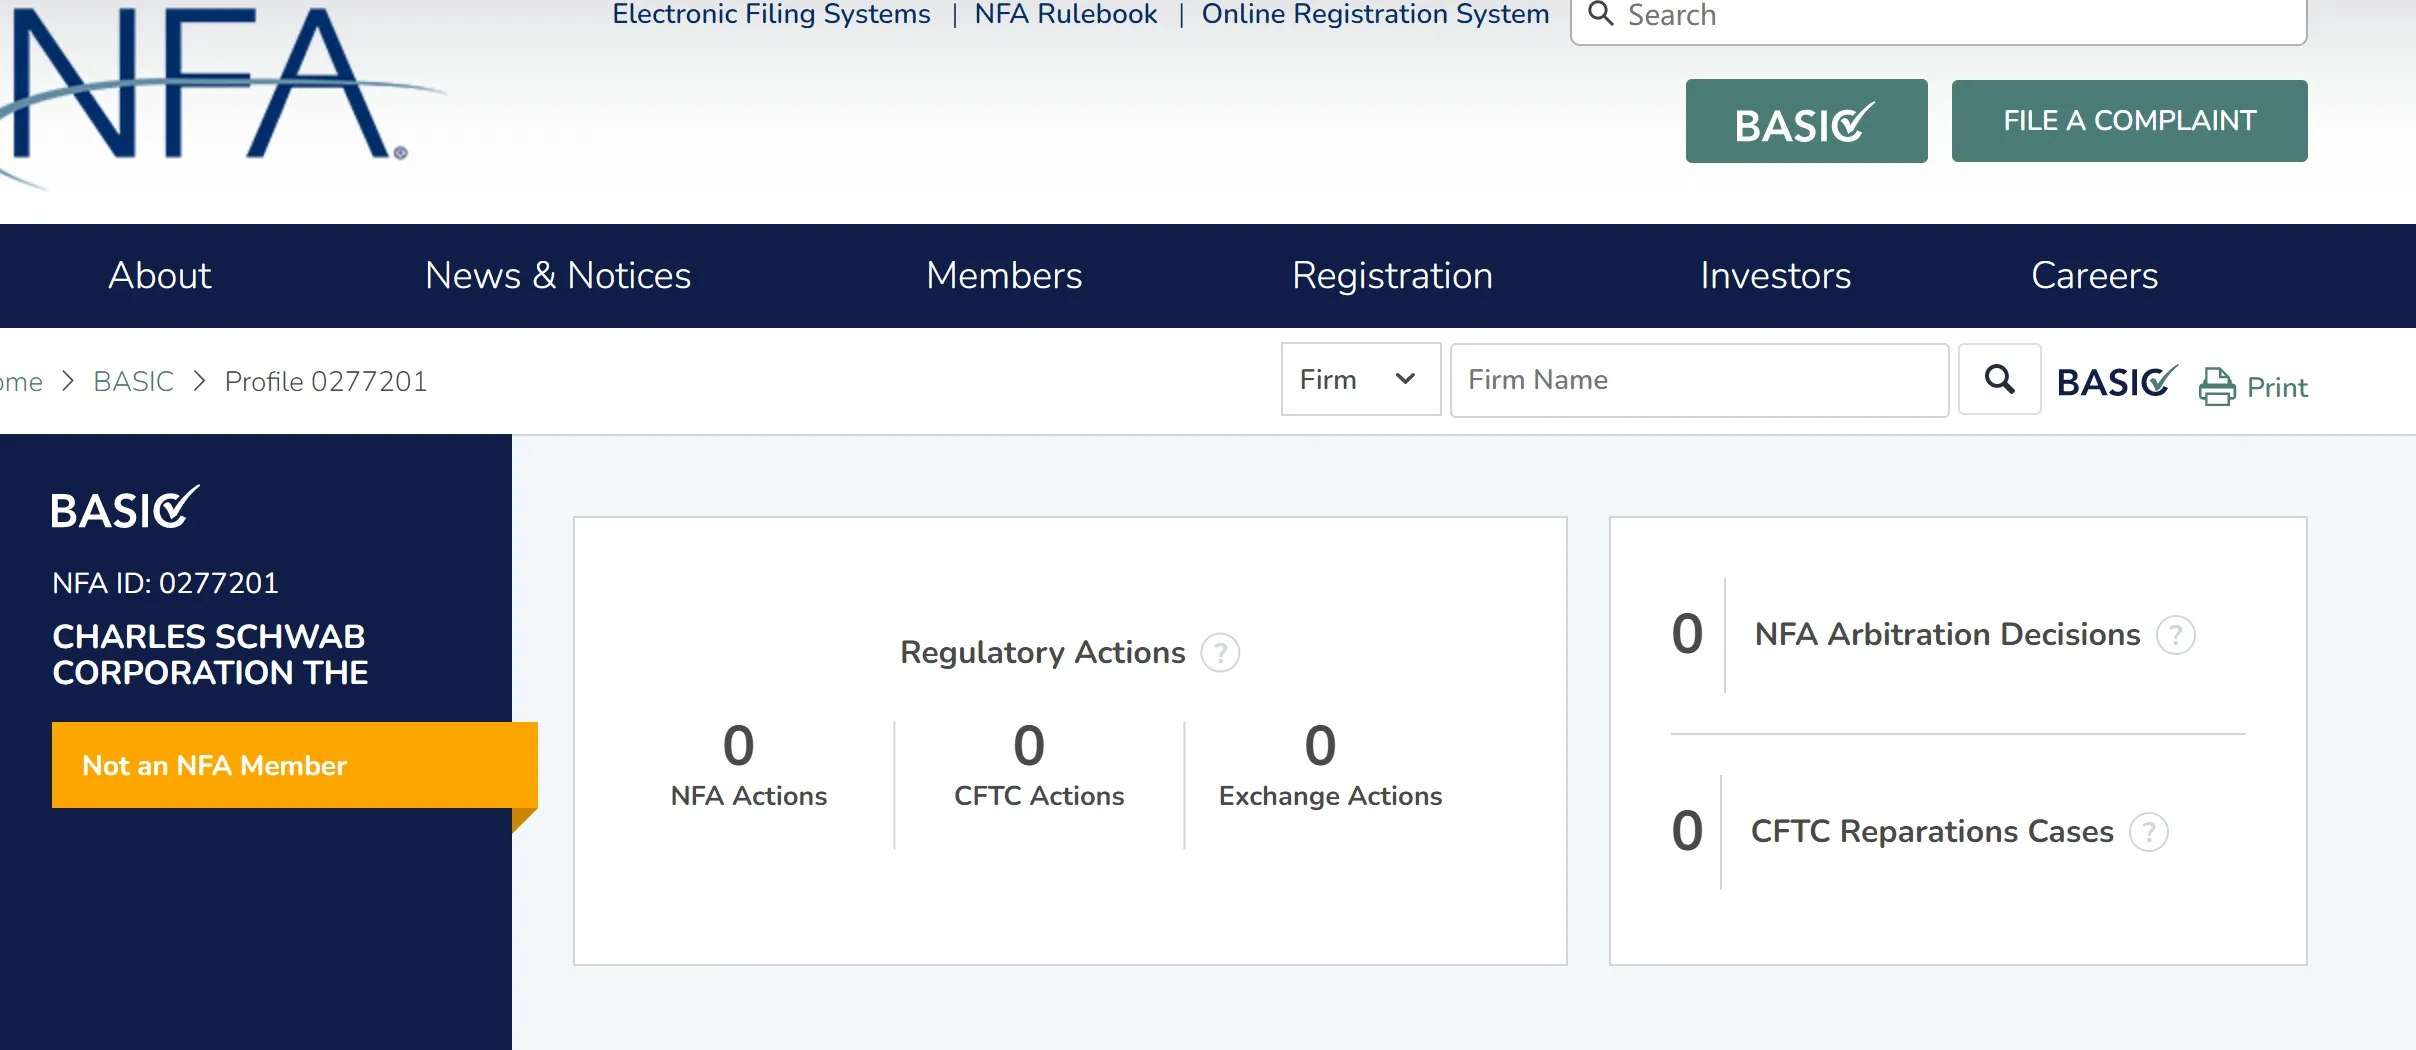The image size is (2416, 1050).
Task: Click the File a Complaint button
Action: click(x=2129, y=121)
